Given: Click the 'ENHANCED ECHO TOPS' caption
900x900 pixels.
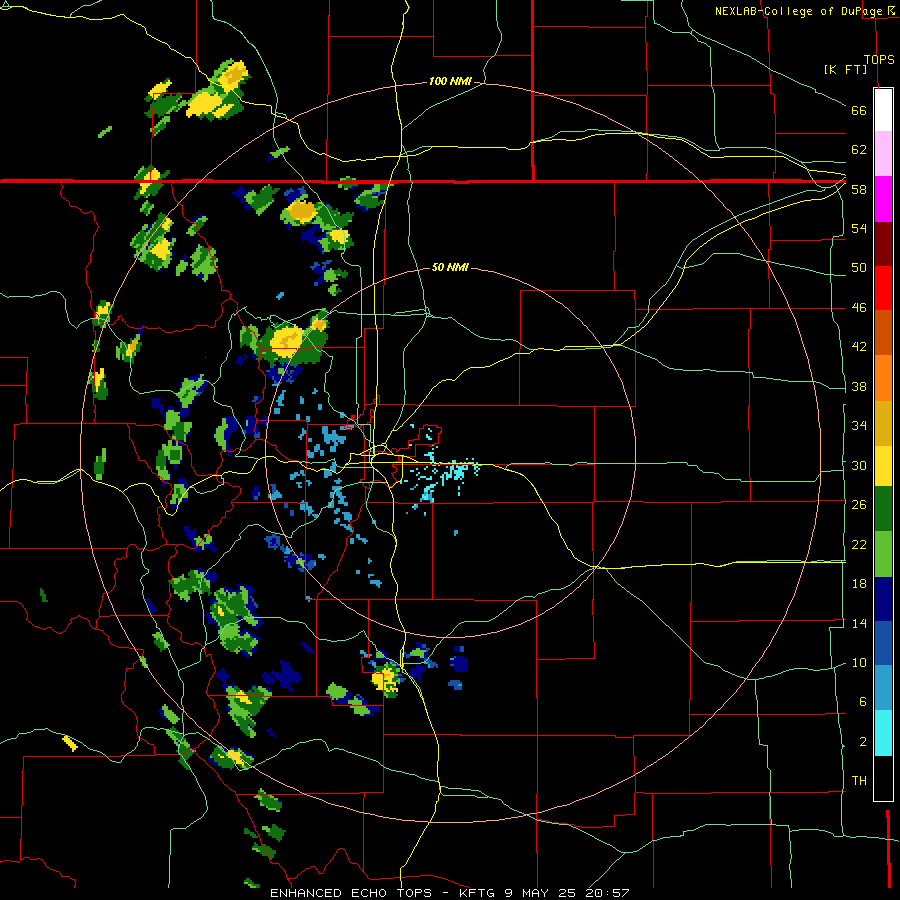Looking at the screenshot, I should (351, 893).
